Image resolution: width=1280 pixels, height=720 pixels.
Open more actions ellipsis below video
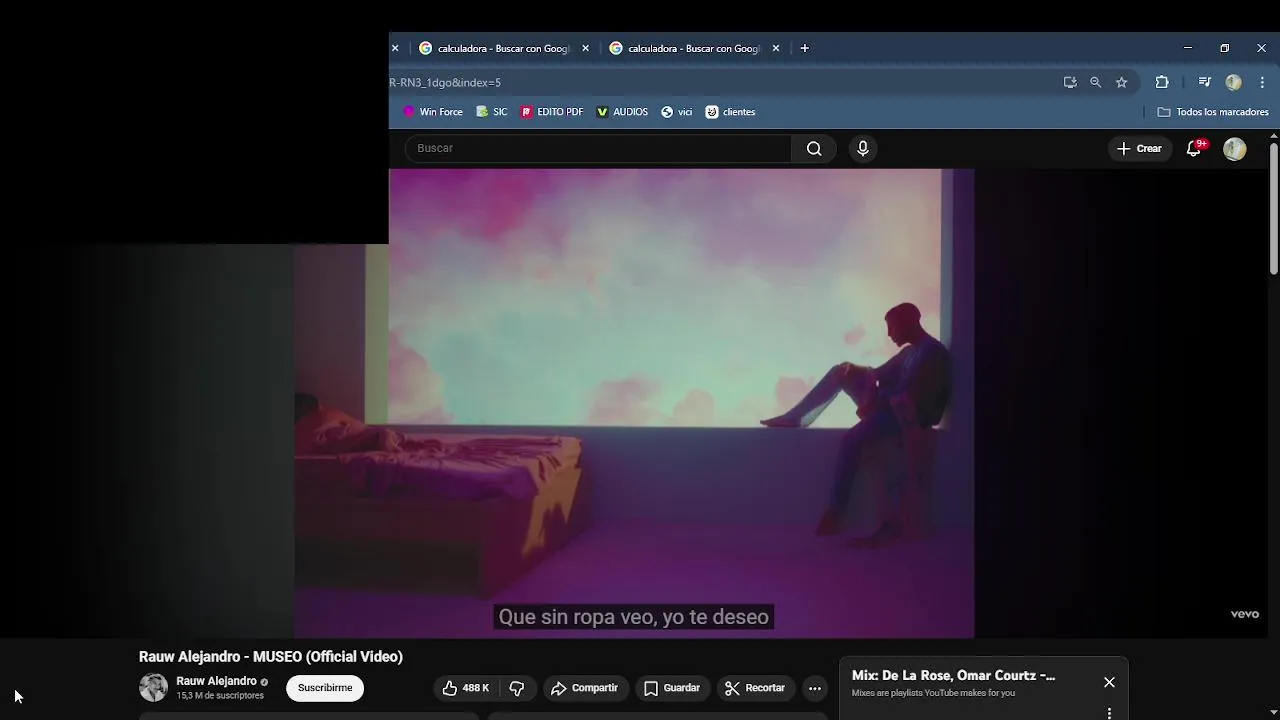click(x=815, y=688)
